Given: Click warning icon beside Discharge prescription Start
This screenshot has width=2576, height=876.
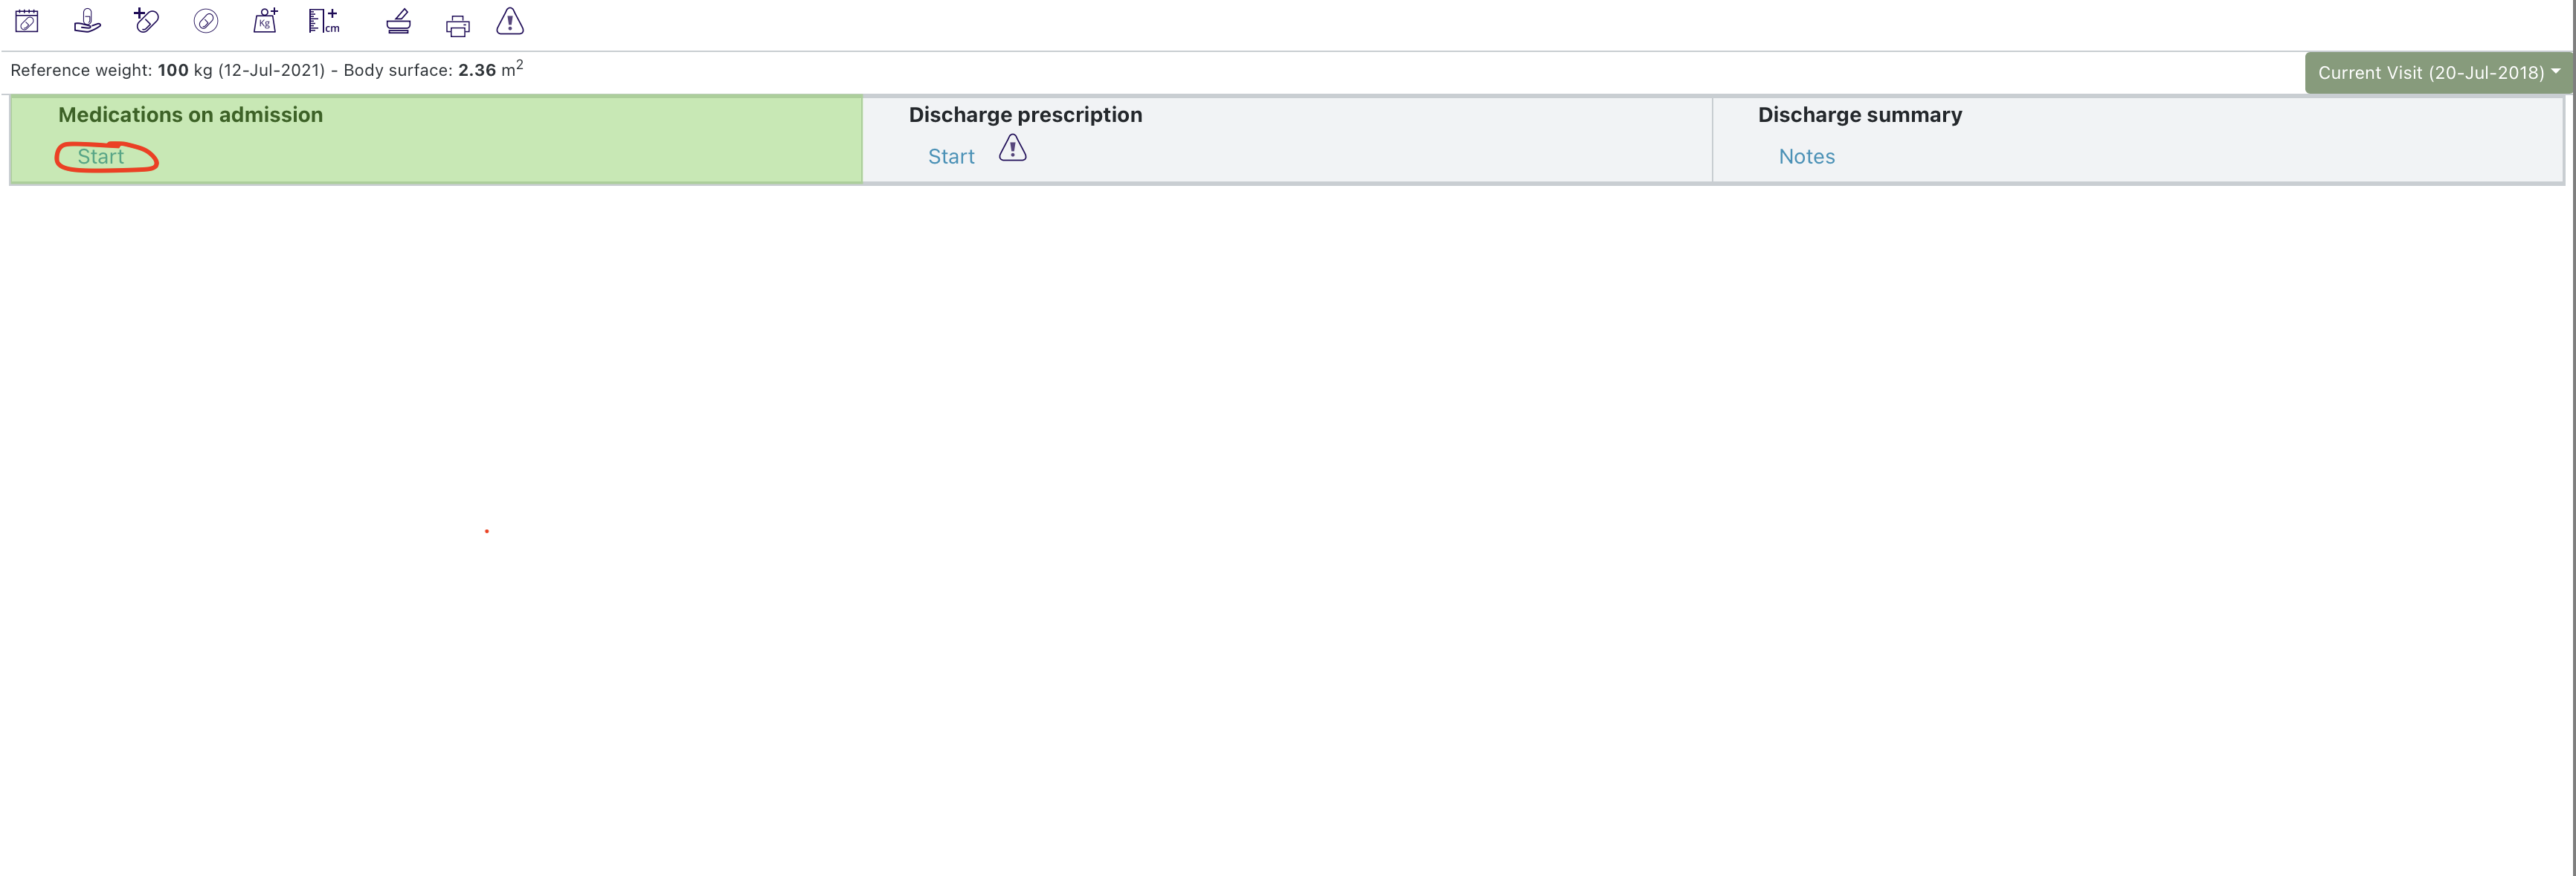Looking at the screenshot, I should [1012, 149].
